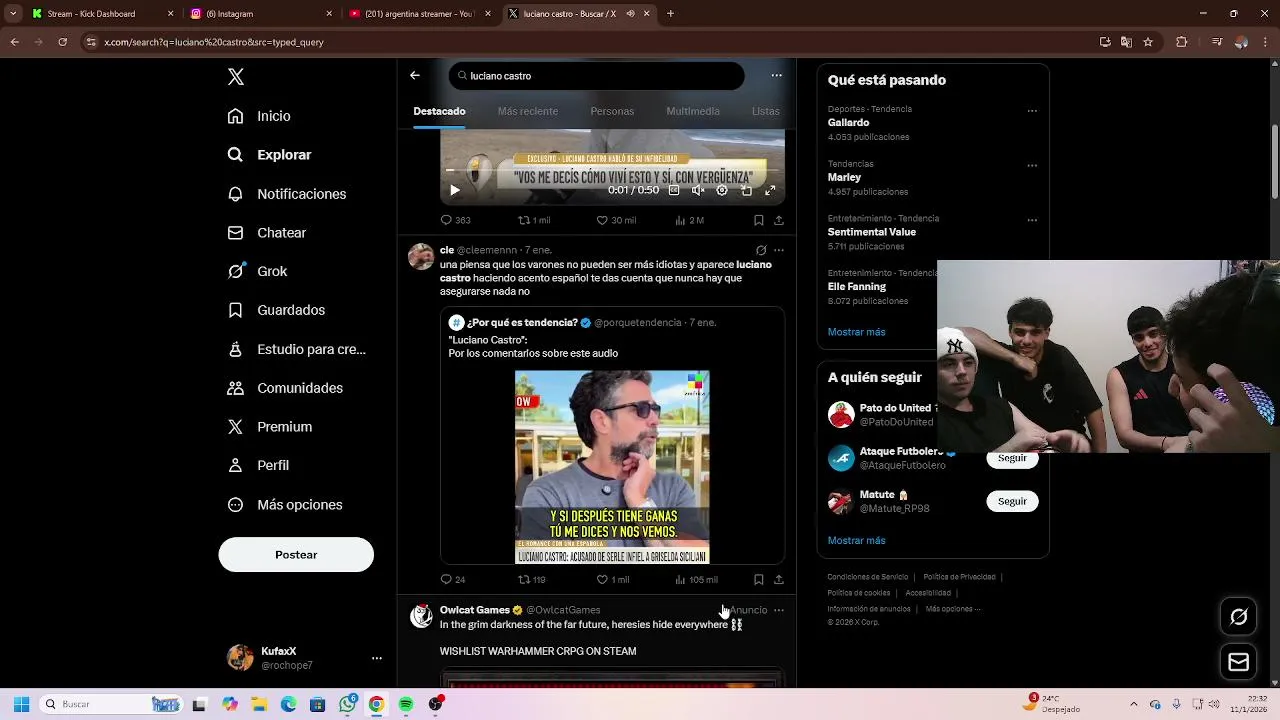Click the back arrow beside search box
The image size is (1280, 720).
(x=415, y=75)
